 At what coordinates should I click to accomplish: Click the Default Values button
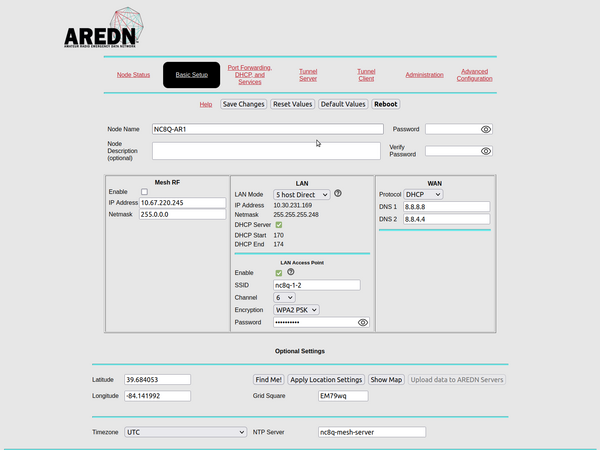[x=343, y=104]
